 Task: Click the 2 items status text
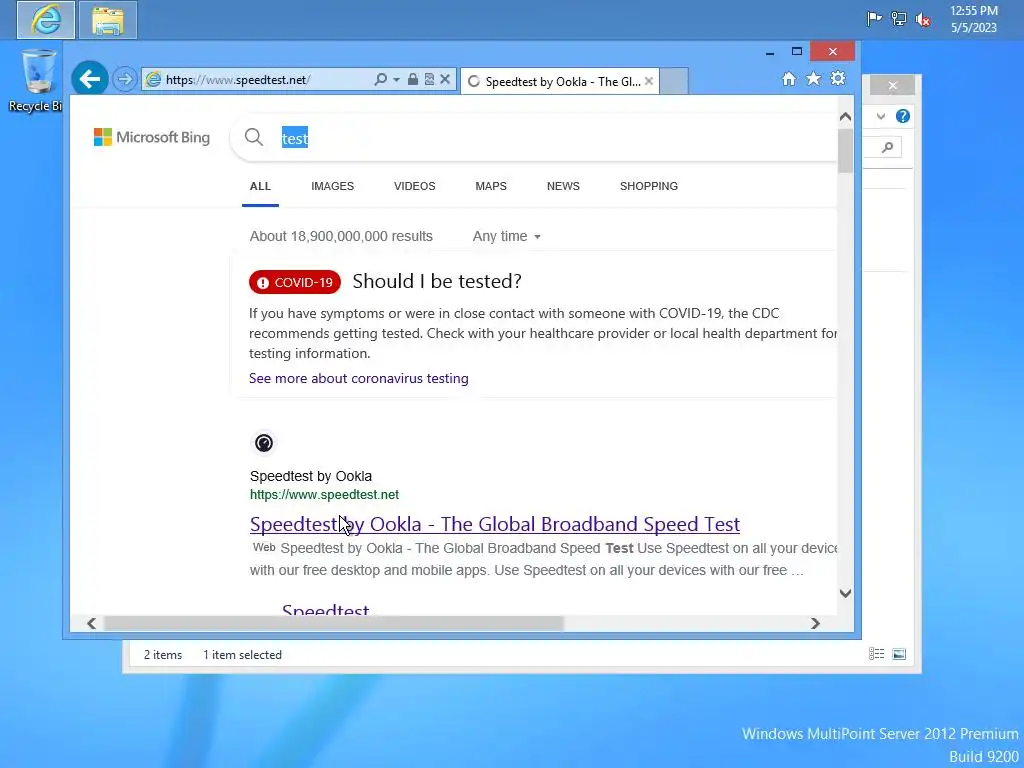point(163,654)
